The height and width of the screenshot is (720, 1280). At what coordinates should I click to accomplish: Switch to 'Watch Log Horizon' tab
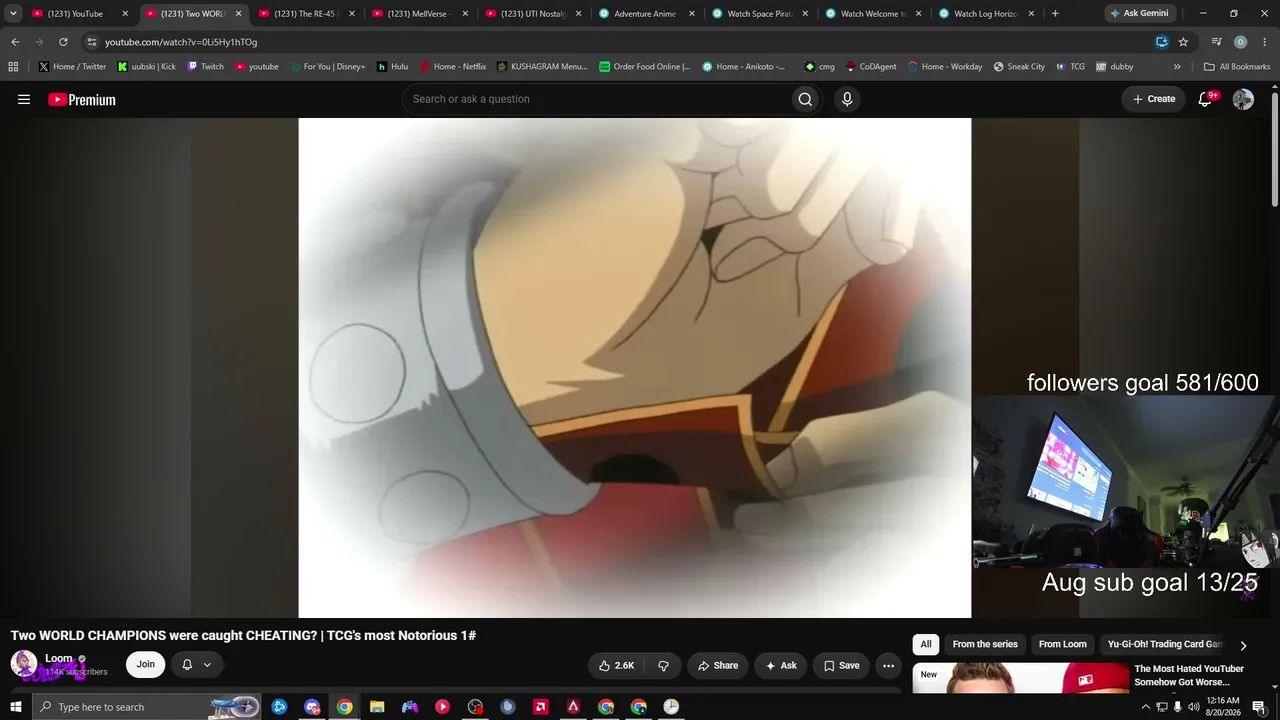point(985,14)
